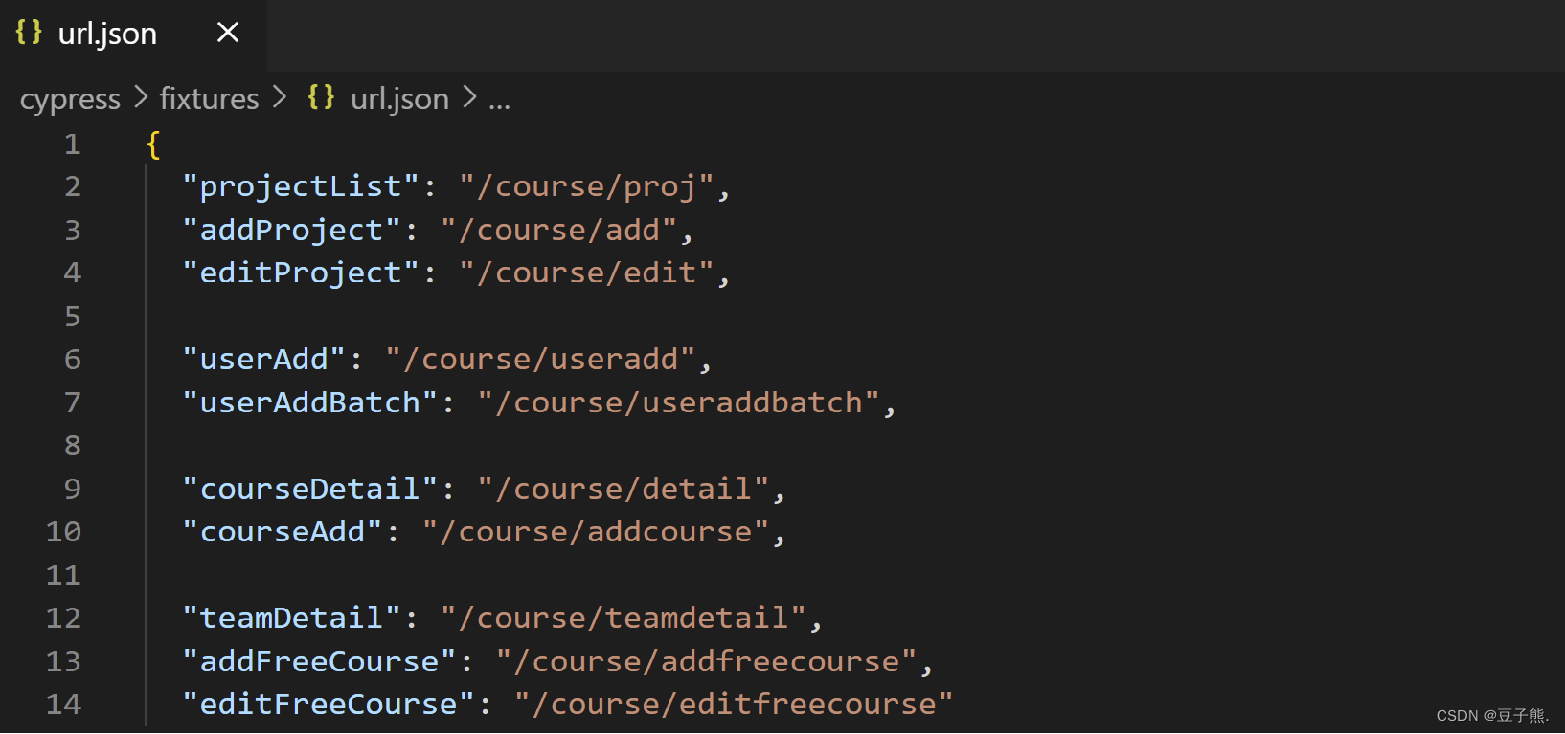Click the chevron between cypress and fixtures

tap(140, 99)
